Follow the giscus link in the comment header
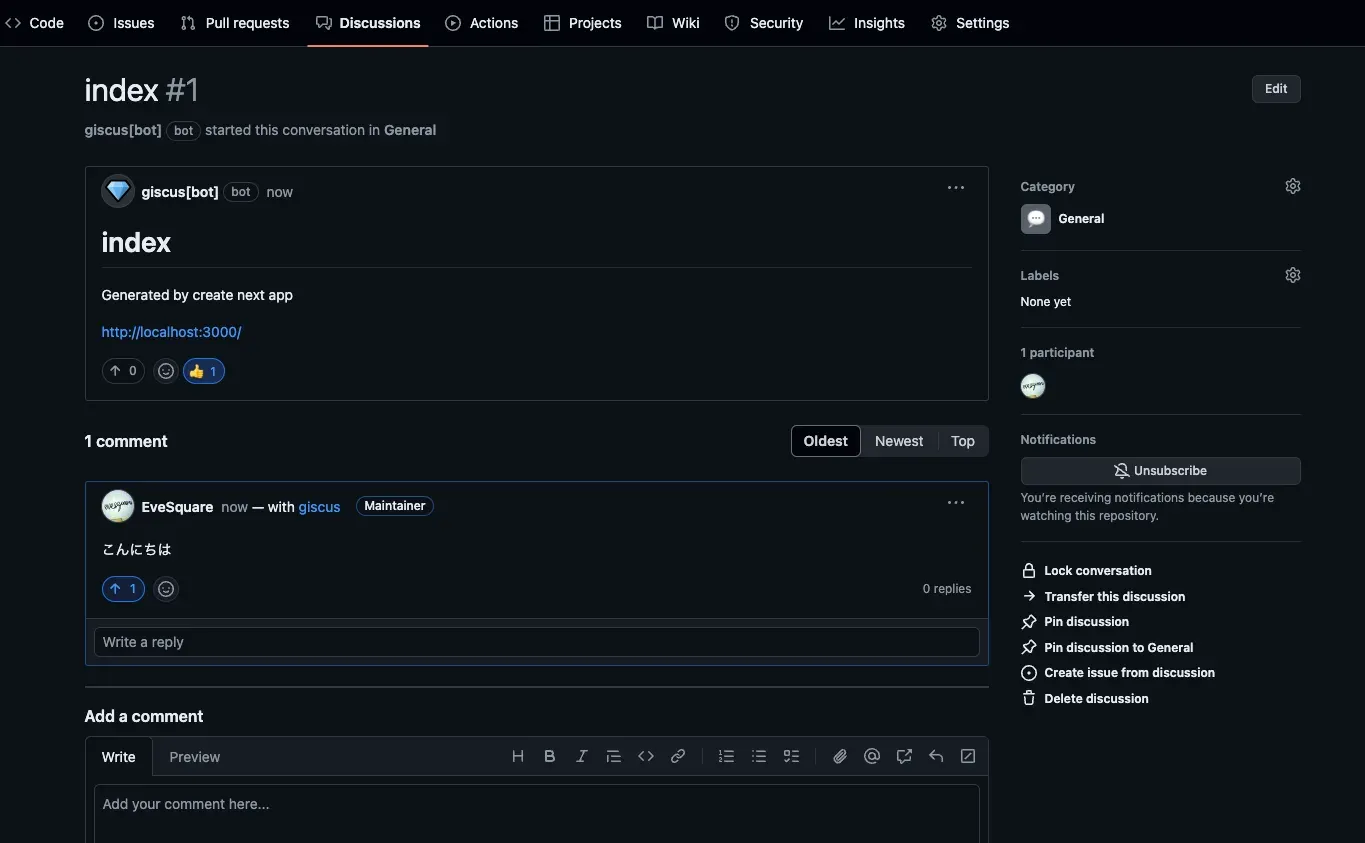 (x=320, y=507)
